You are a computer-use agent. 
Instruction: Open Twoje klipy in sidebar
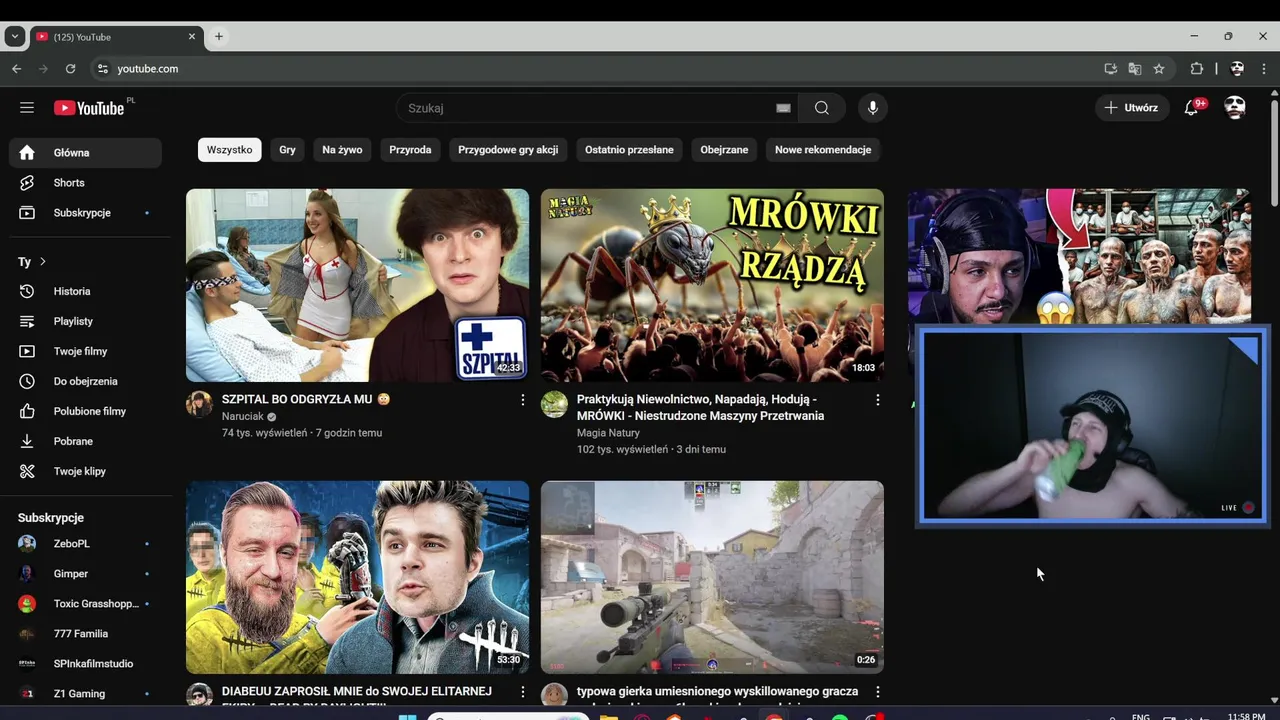85,471
